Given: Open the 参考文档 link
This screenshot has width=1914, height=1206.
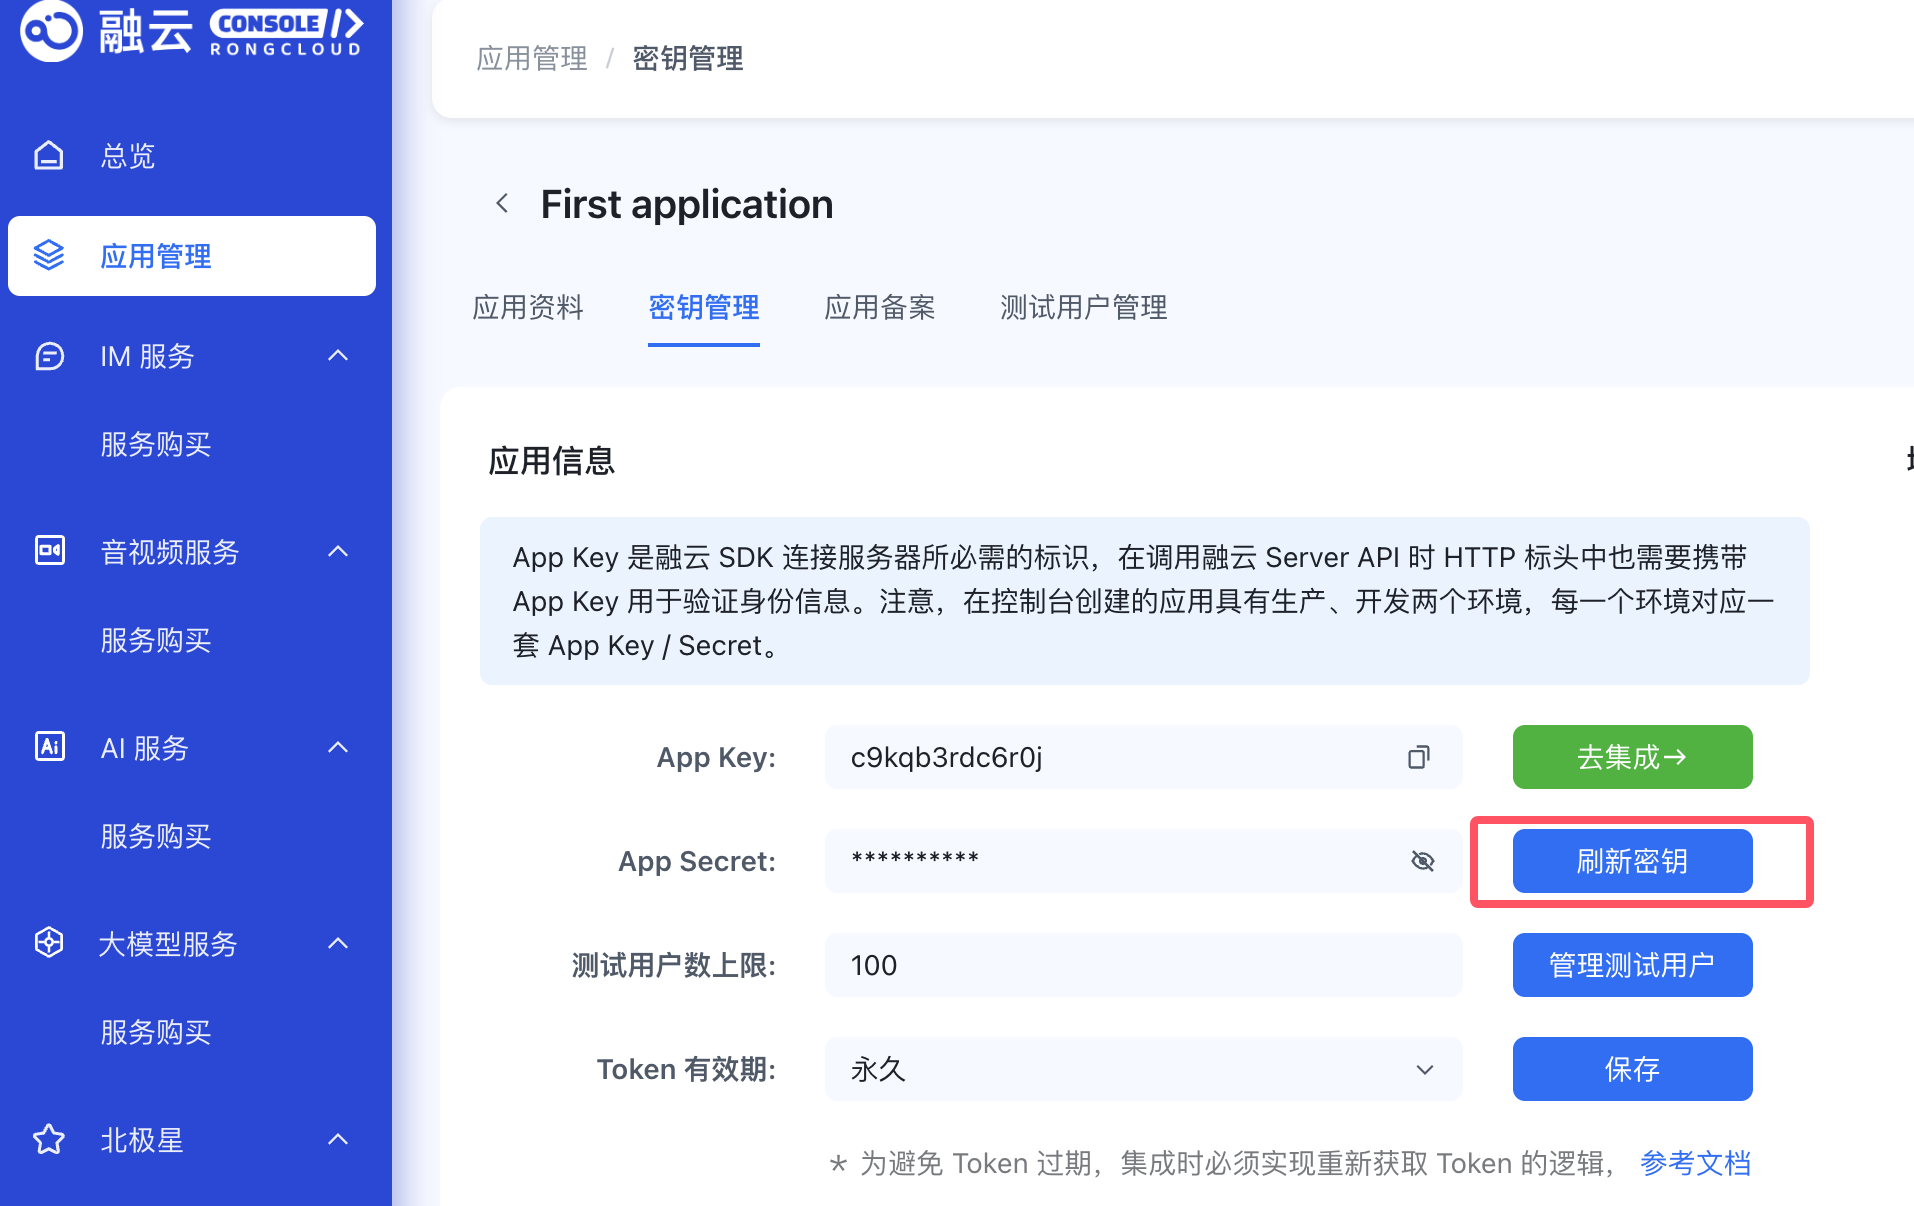Looking at the screenshot, I should pyautogui.click(x=1696, y=1163).
